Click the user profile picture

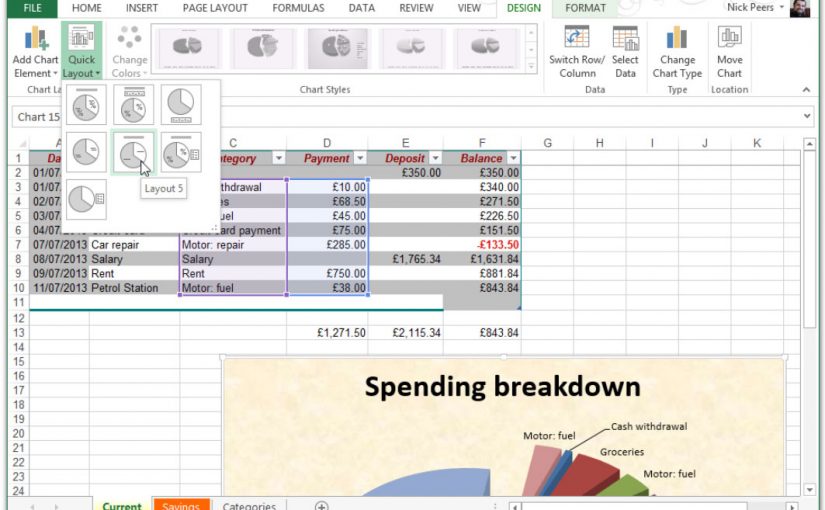(x=800, y=8)
